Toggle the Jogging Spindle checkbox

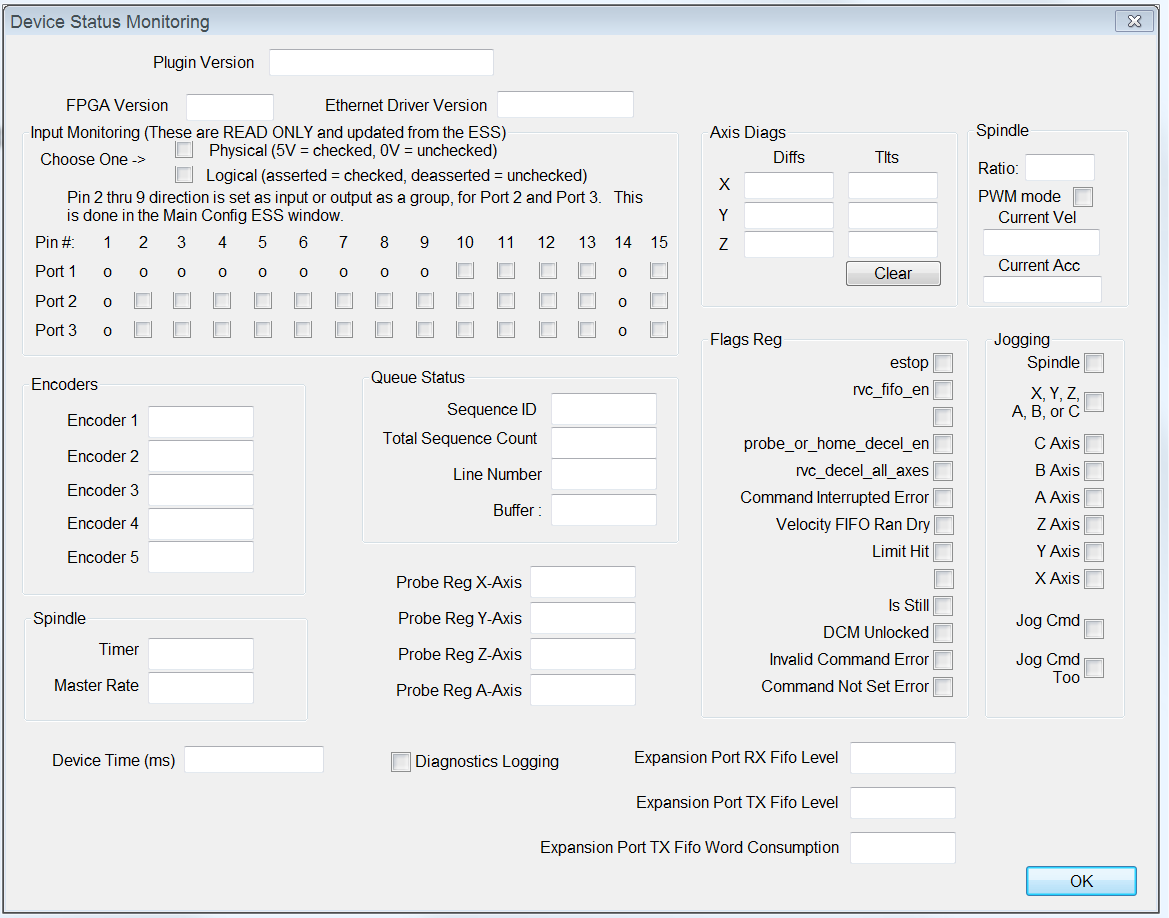tap(1094, 363)
